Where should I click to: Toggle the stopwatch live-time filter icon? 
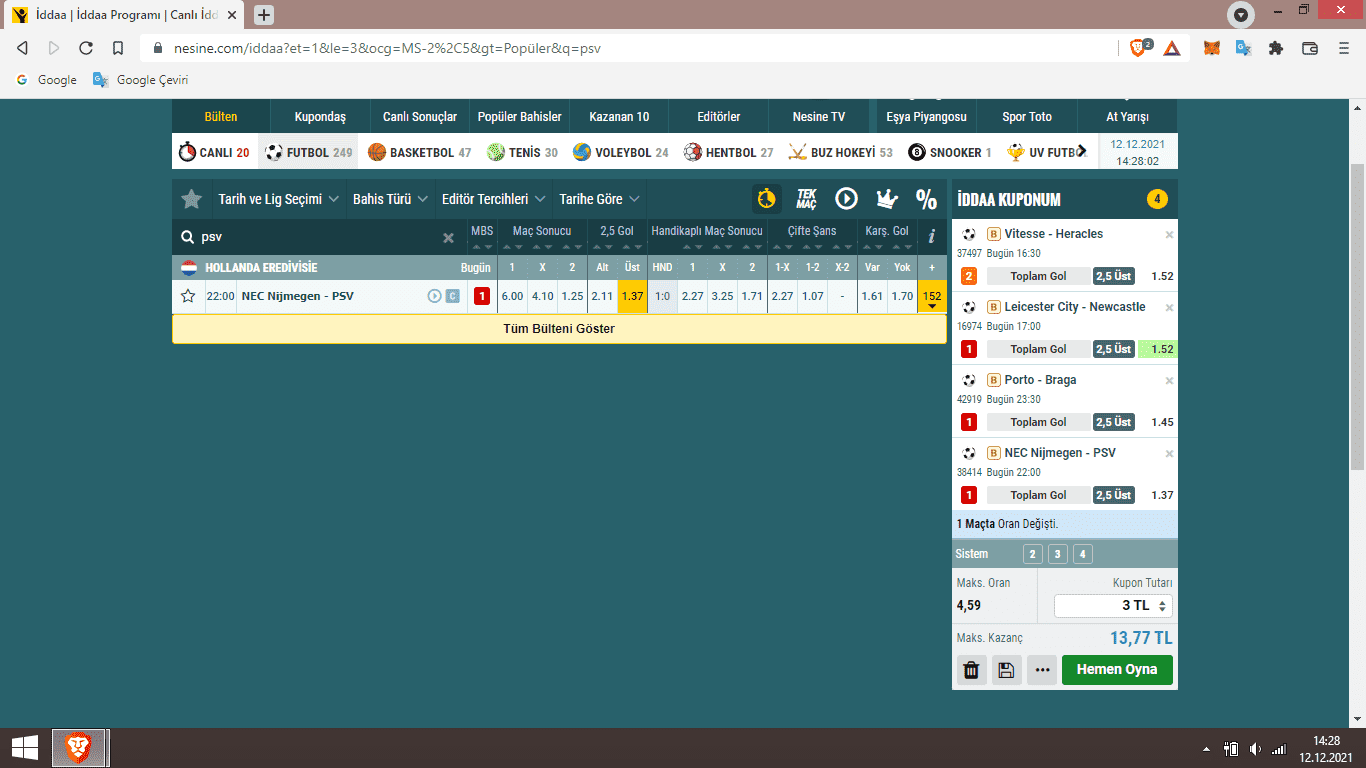(767, 198)
